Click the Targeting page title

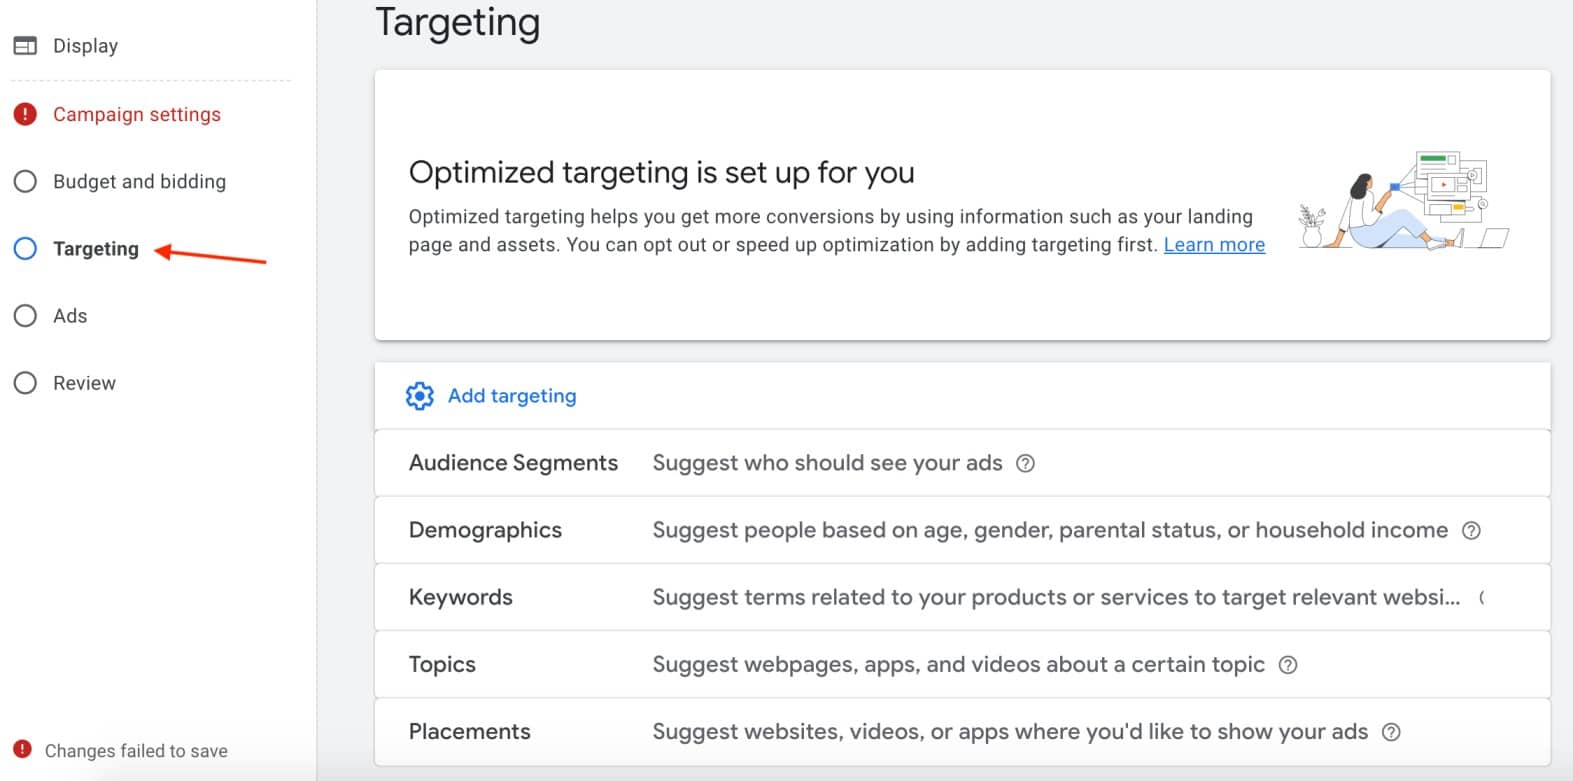(x=458, y=22)
